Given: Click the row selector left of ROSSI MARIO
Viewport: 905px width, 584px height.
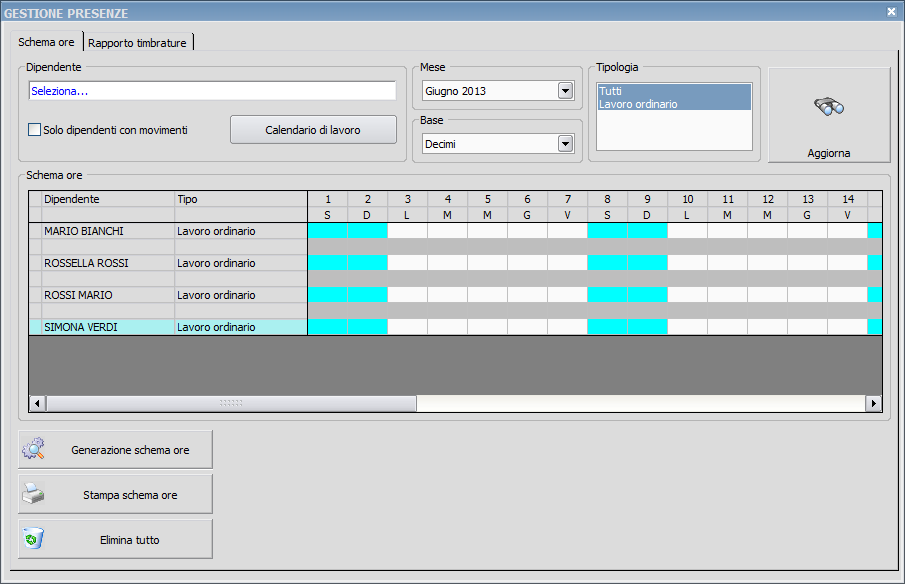Looking at the screenshot, I should (35, 295).
